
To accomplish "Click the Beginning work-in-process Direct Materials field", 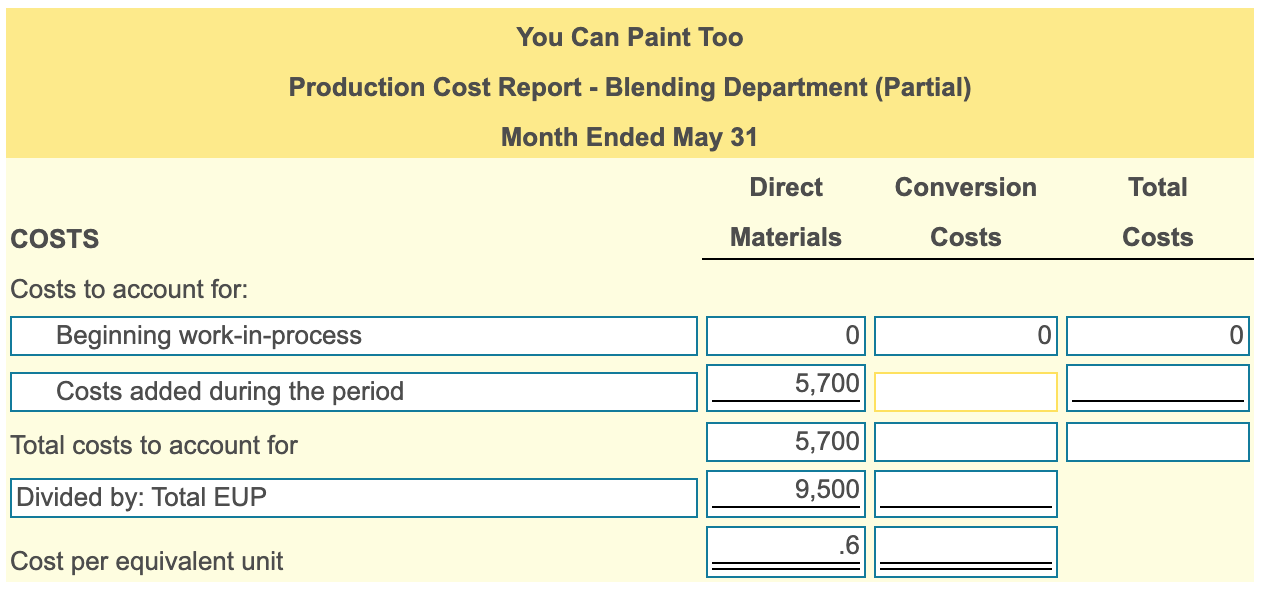I will coord(784,335).
